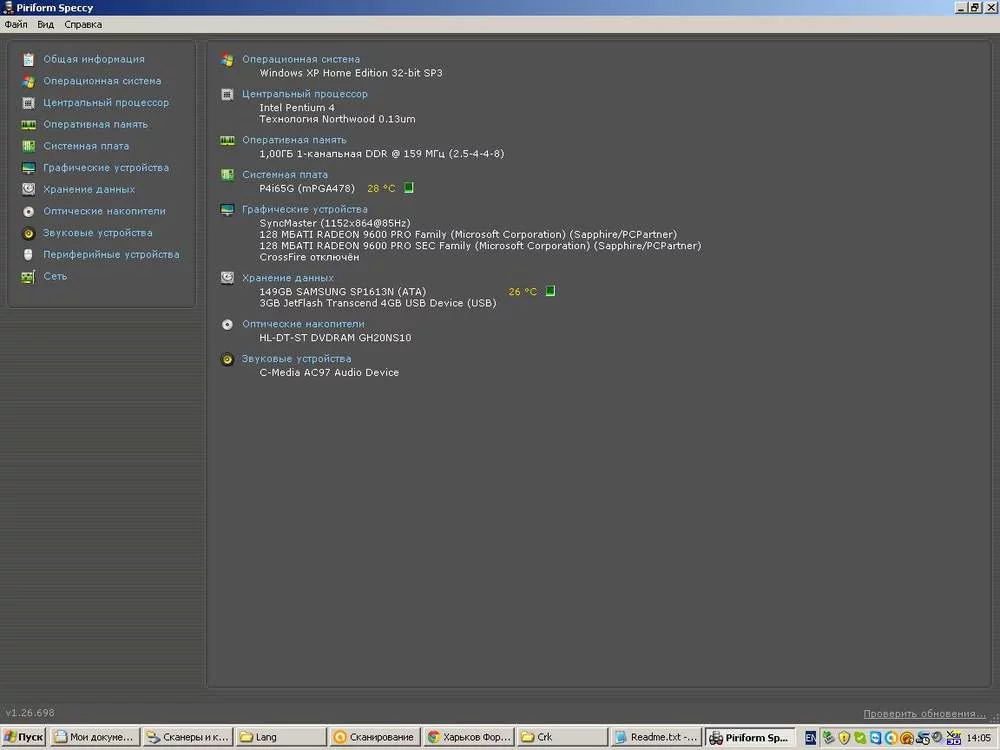Switch to Readme.txt taskbar window

[656, 738]
